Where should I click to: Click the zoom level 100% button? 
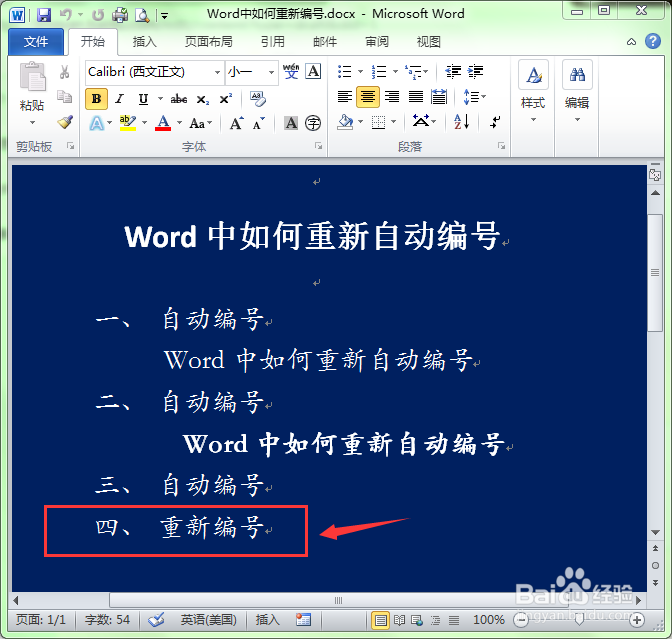coord(489,620)
